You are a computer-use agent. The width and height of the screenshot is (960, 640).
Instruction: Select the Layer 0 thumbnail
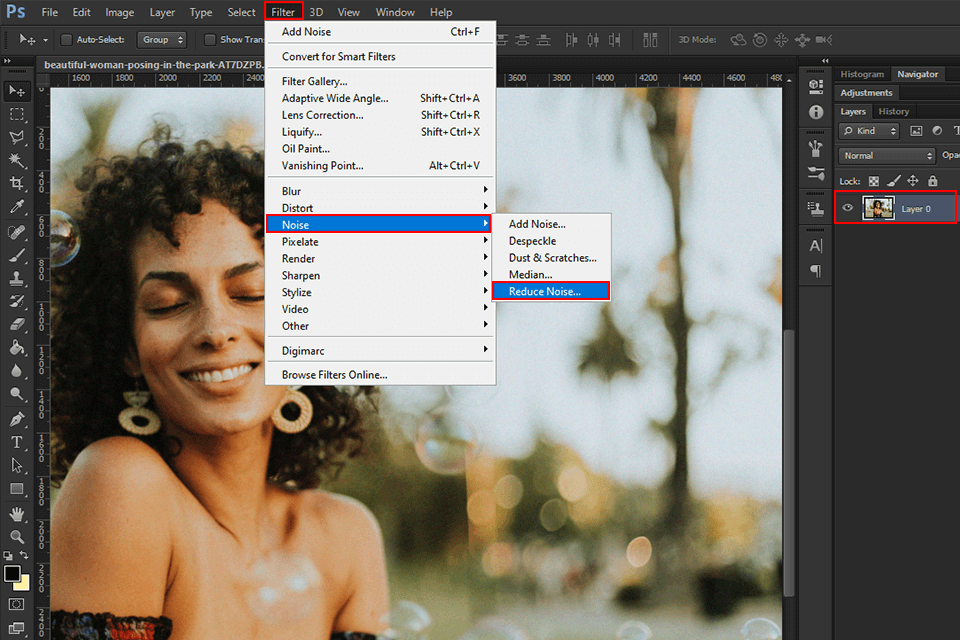pos(878,208)
